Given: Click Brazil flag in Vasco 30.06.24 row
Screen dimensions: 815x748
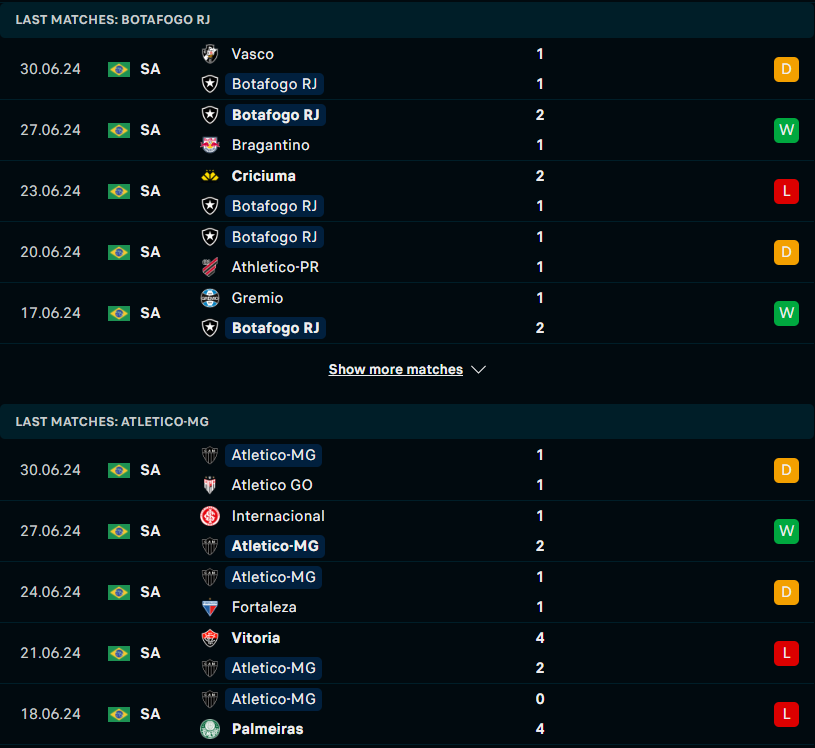Looking at the screenshot, I should pos(119,69).
